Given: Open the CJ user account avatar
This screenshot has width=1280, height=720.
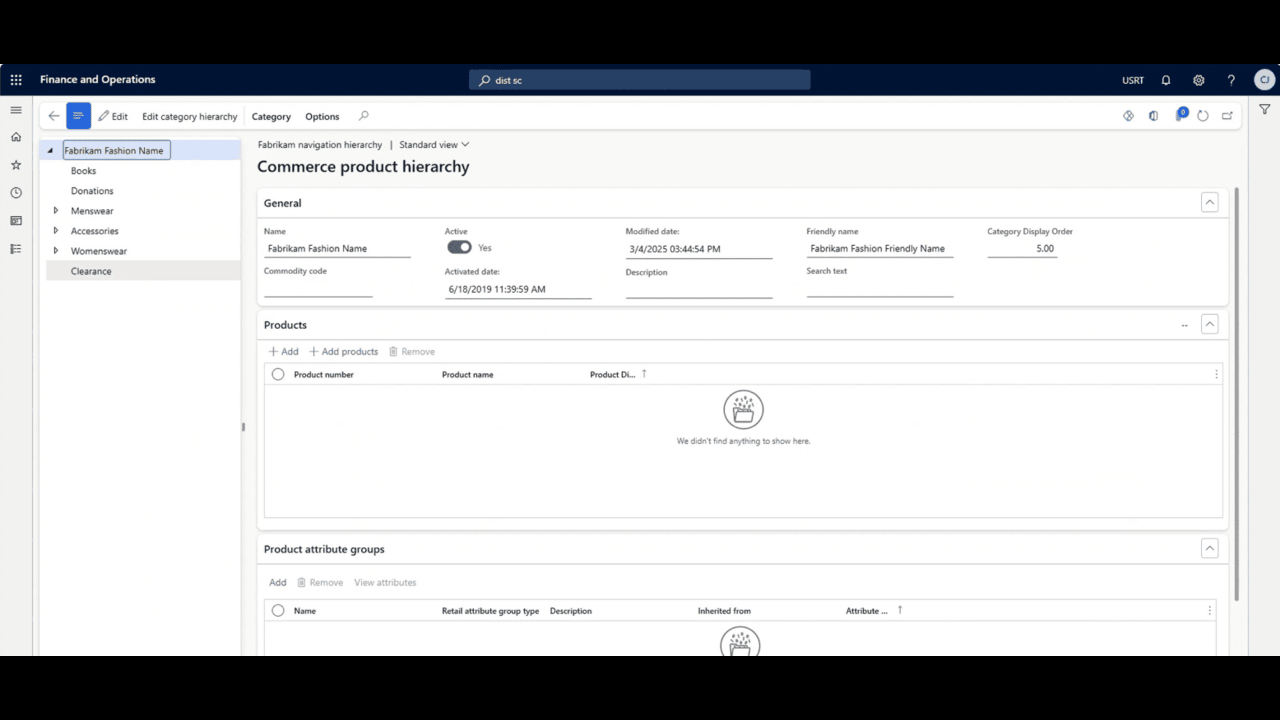Looking at the screenshot, I should pos(1264,80).
